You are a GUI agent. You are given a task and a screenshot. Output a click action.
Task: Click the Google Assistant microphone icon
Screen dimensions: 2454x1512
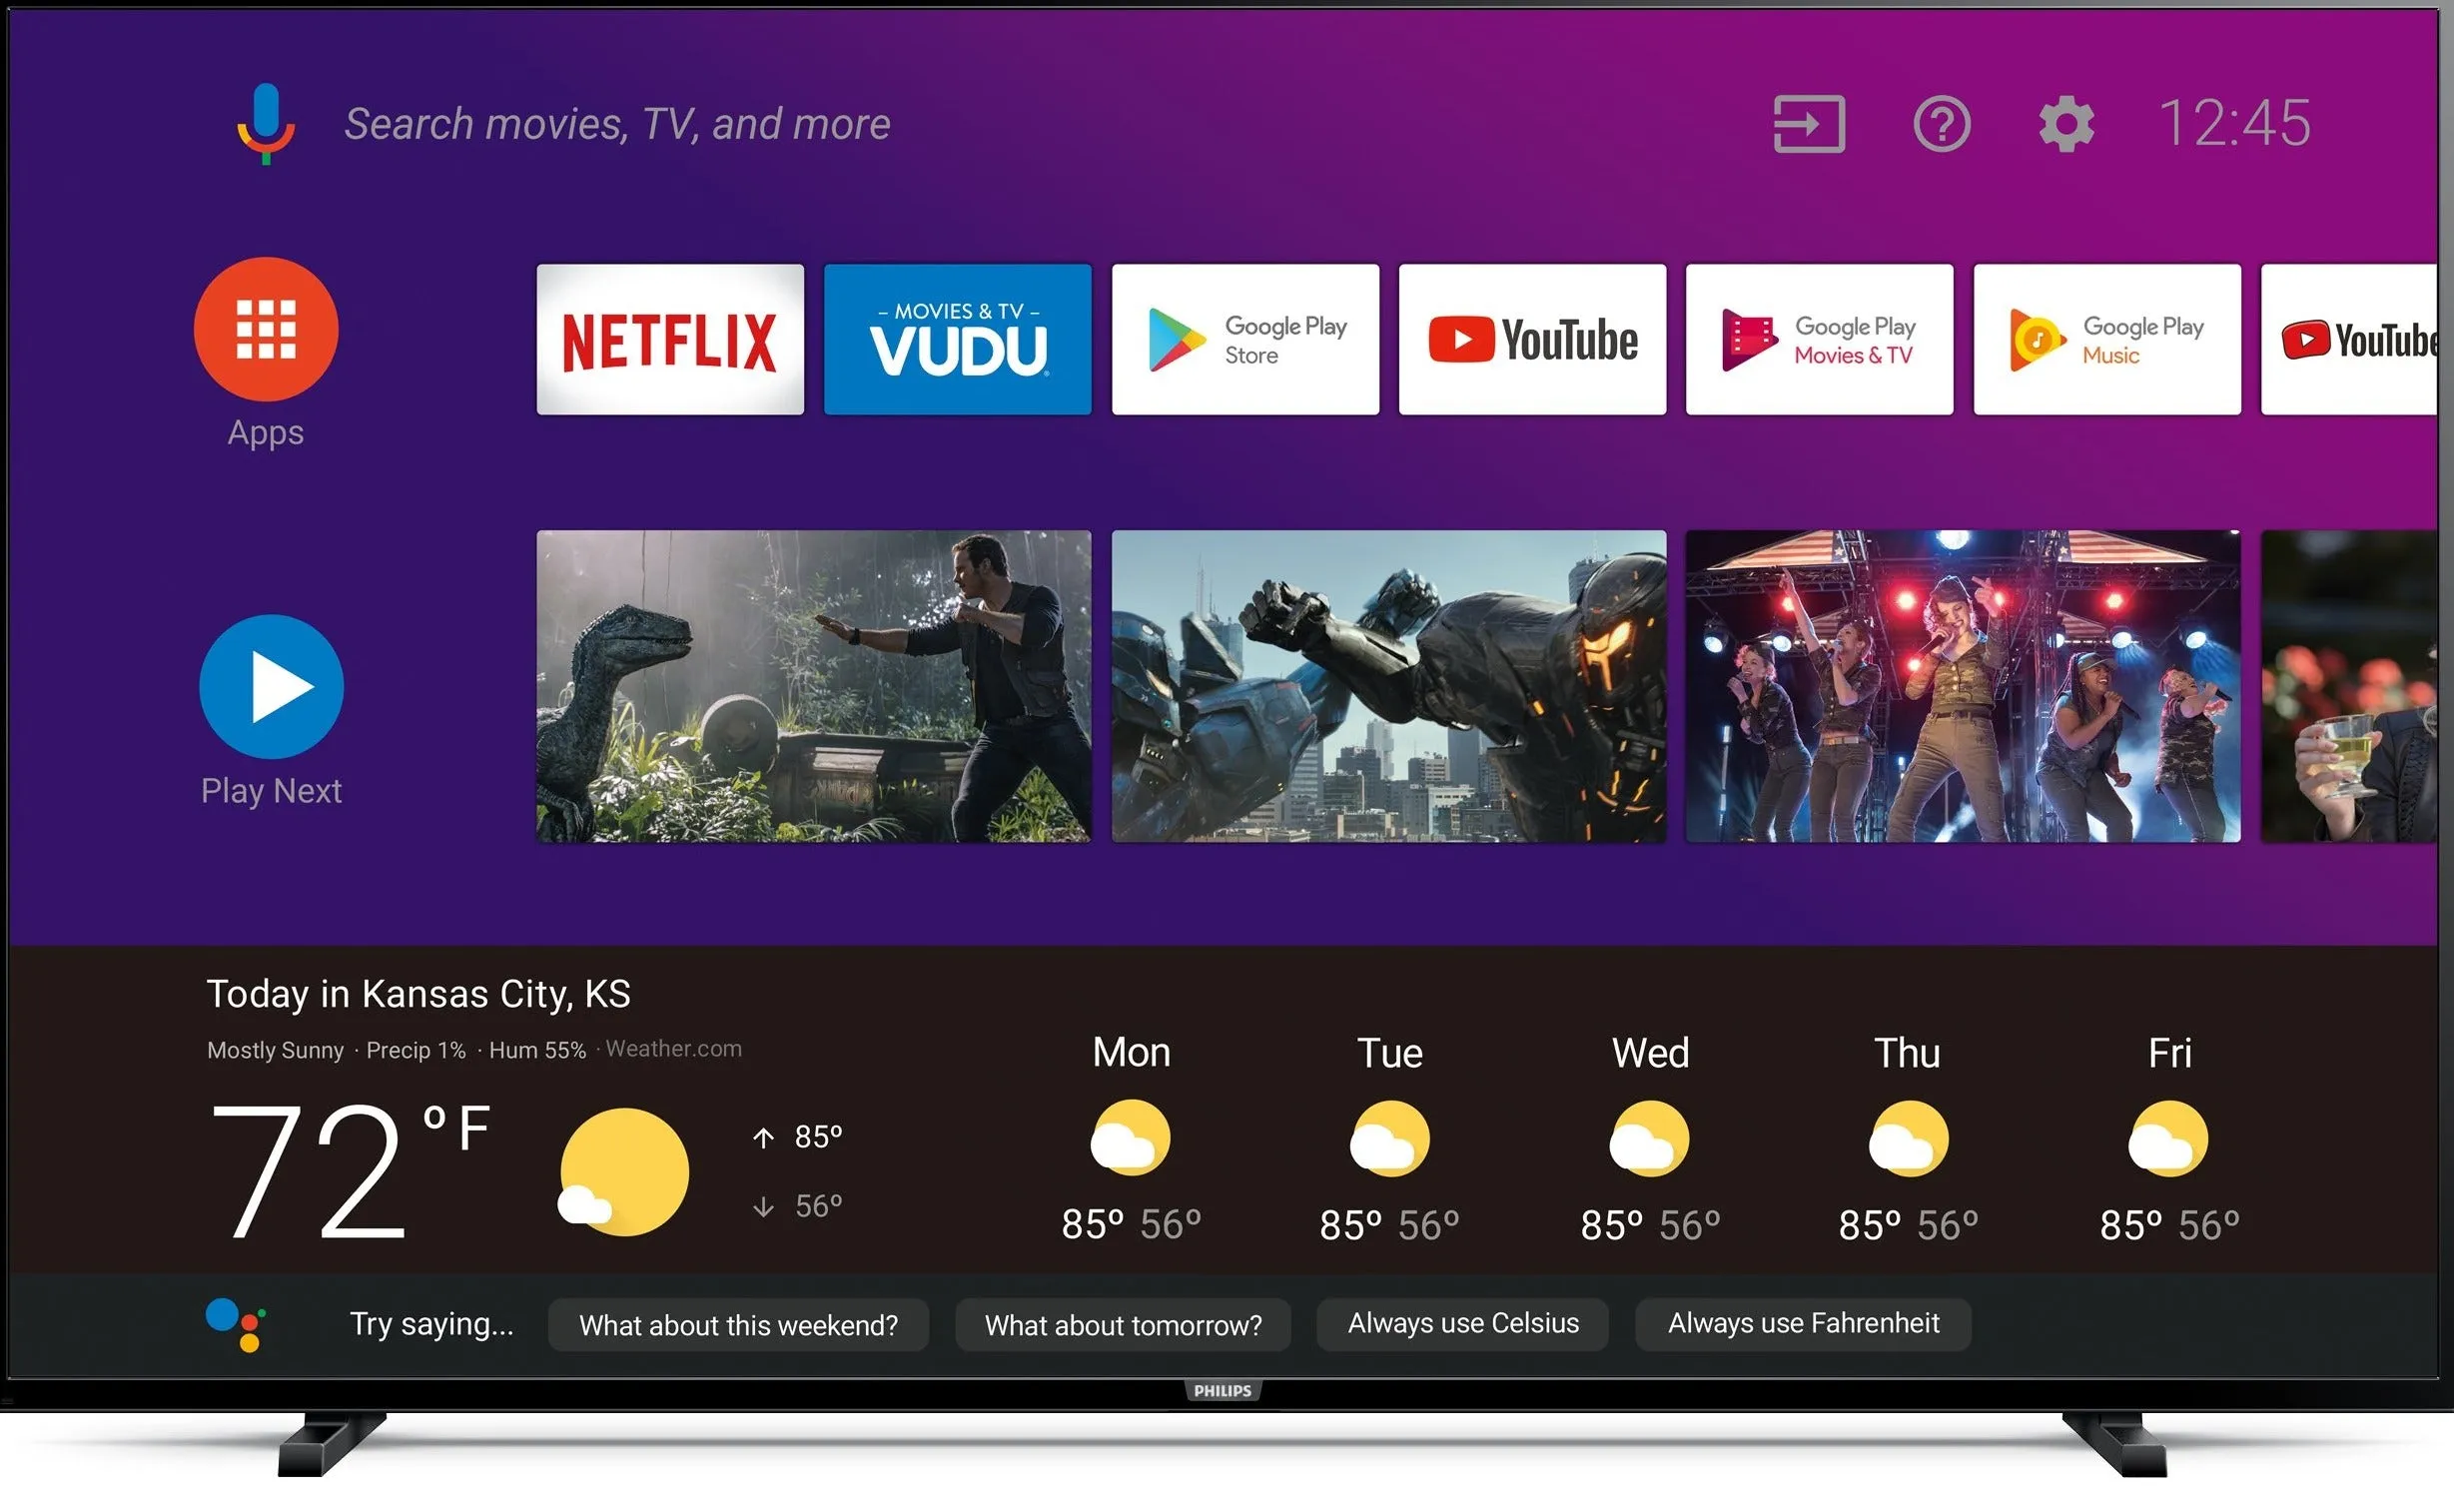tap(265, 121)
